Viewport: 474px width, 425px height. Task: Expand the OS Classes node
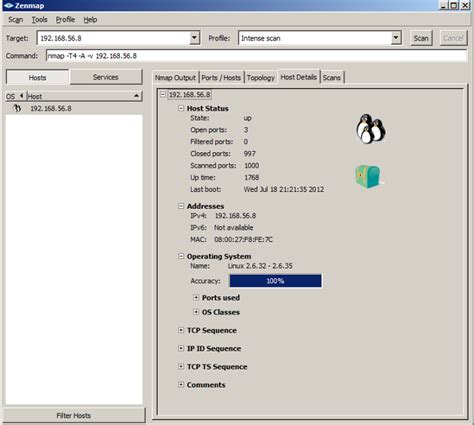click(x=196, y=312)
